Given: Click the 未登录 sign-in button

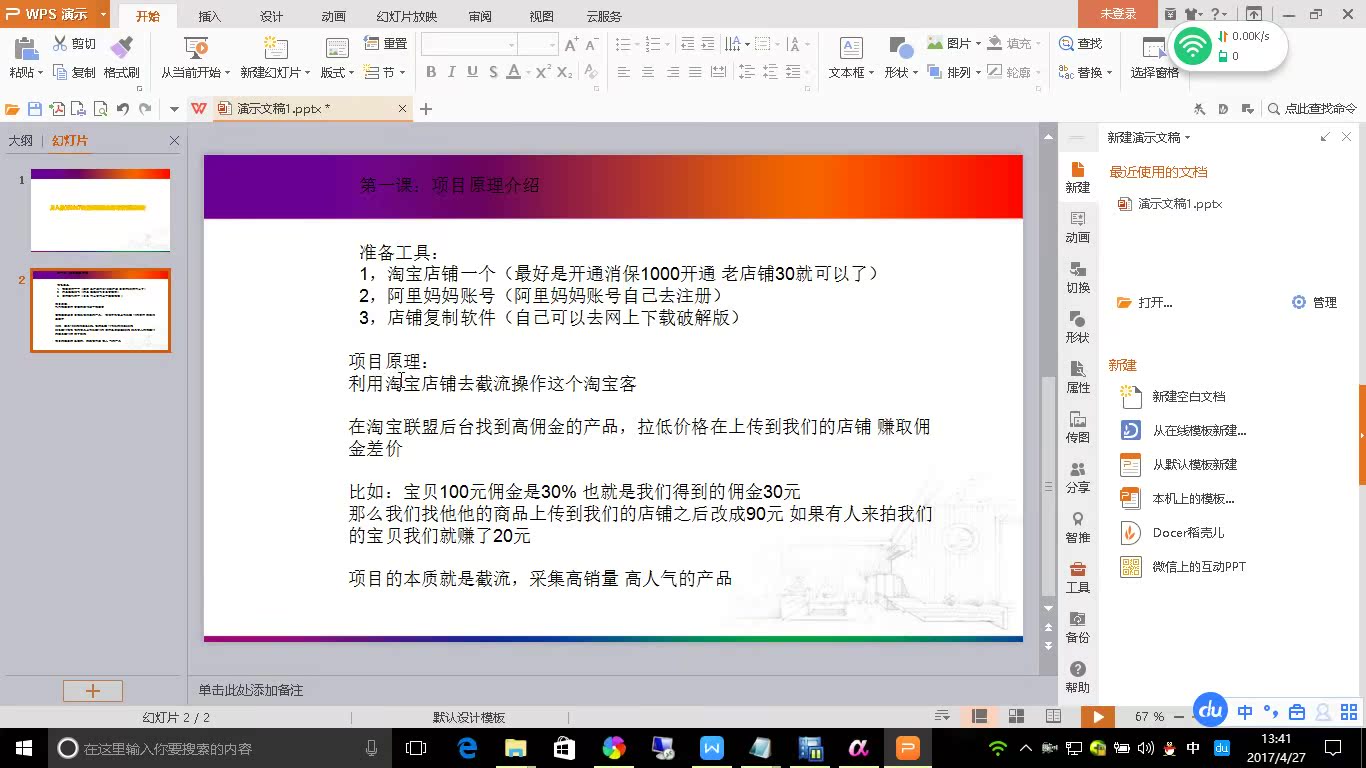Looking at the screenshot, I should click(1118, 14).
